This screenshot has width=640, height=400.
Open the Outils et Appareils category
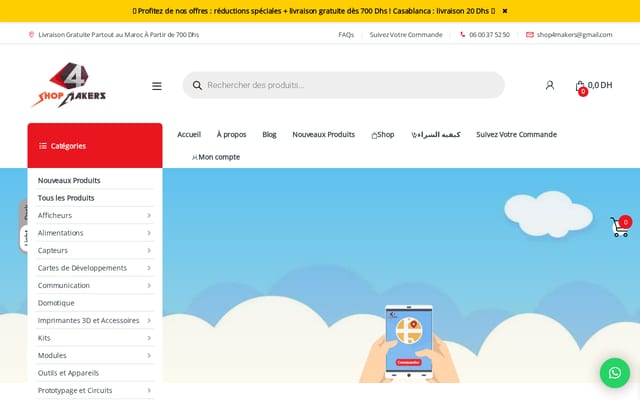68,373
